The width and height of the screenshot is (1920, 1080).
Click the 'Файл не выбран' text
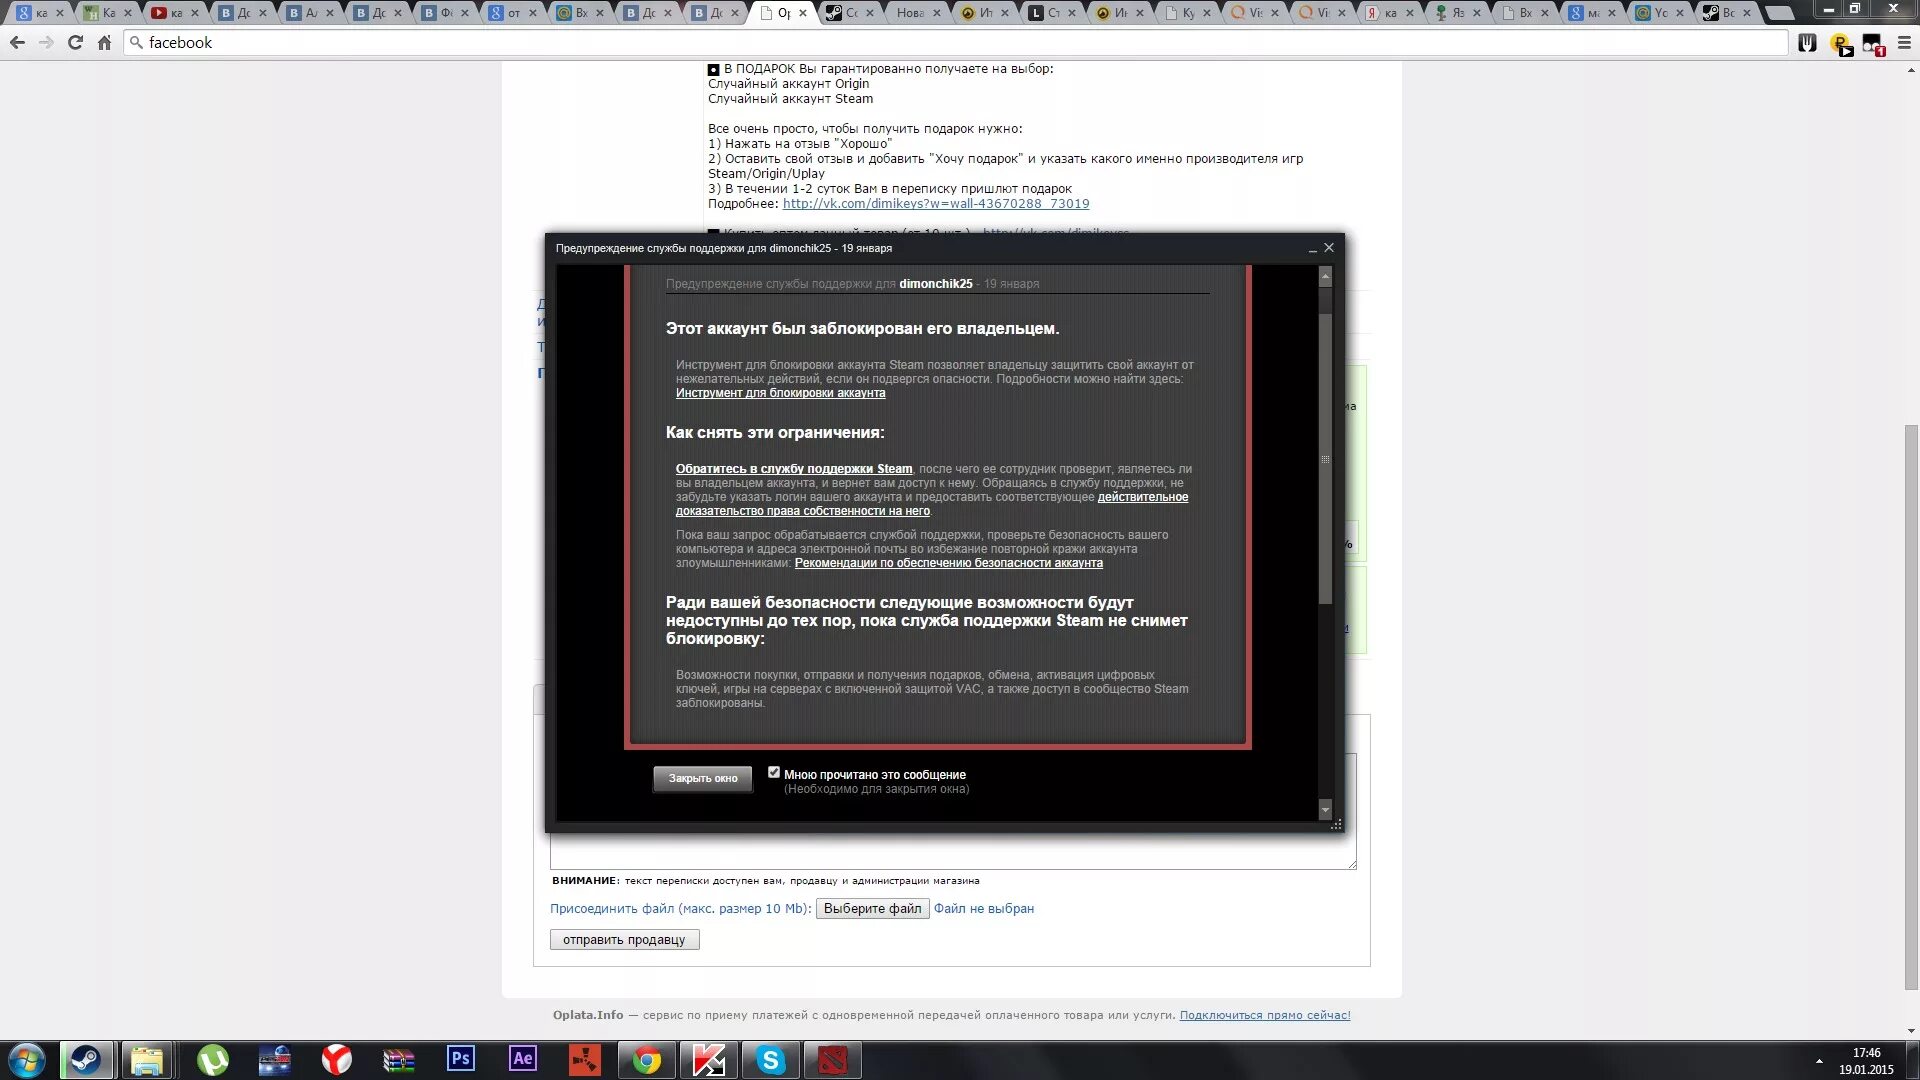click(x=984, y=908)
